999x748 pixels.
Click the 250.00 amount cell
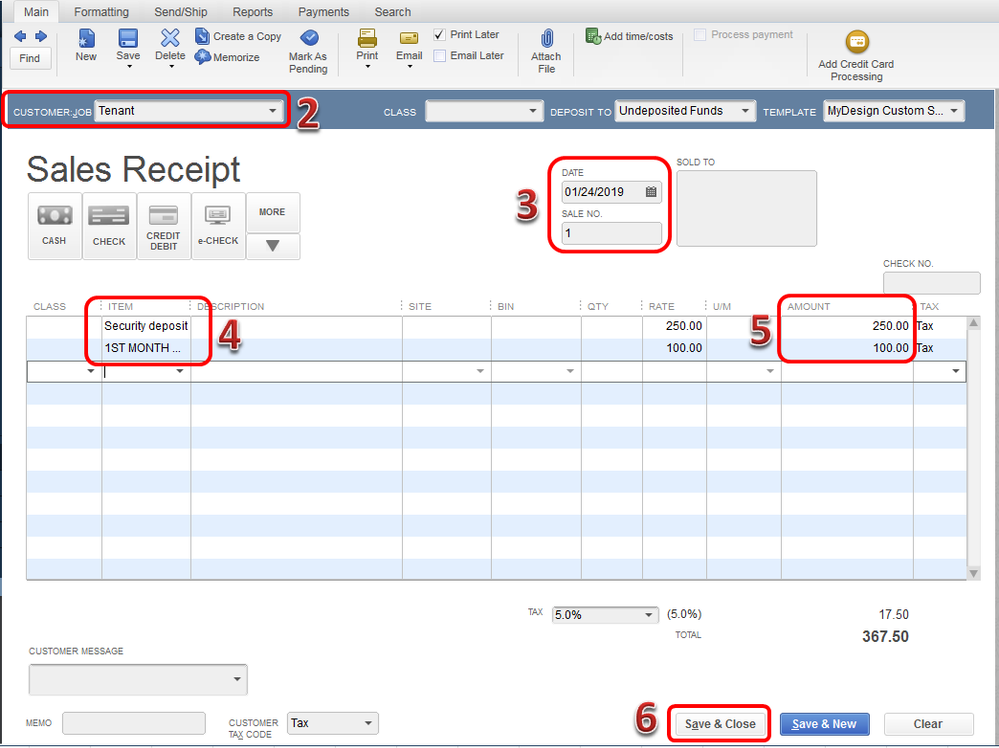pos(847,326)
